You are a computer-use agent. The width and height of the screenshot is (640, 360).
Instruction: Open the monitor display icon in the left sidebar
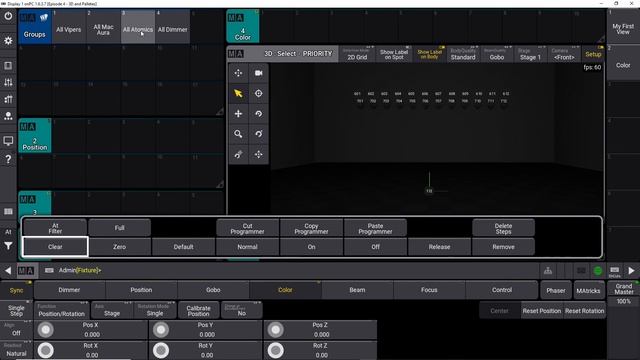tap(8, 141)
